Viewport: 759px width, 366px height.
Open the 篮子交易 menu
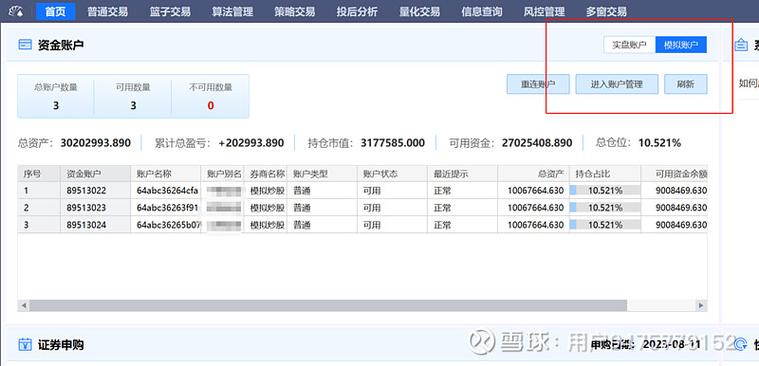pyautogui.click(x=170, y=11)
